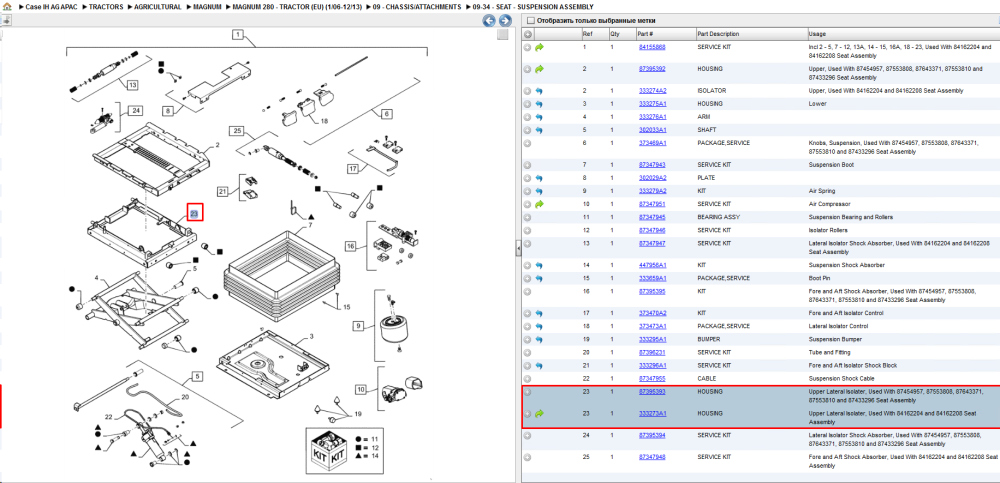
Task: Click 'Suspension Shock Cable' usage text
Action: tap(841, 379)
